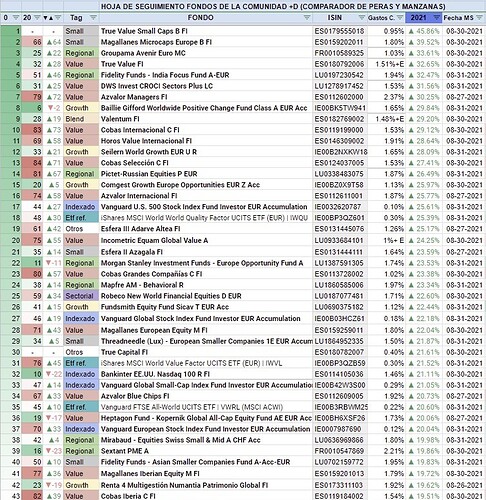Select Pictet-Russian Equities P EUR cell
The width and height of the screenshot is (486, 500).
click(x=206, y=174)
